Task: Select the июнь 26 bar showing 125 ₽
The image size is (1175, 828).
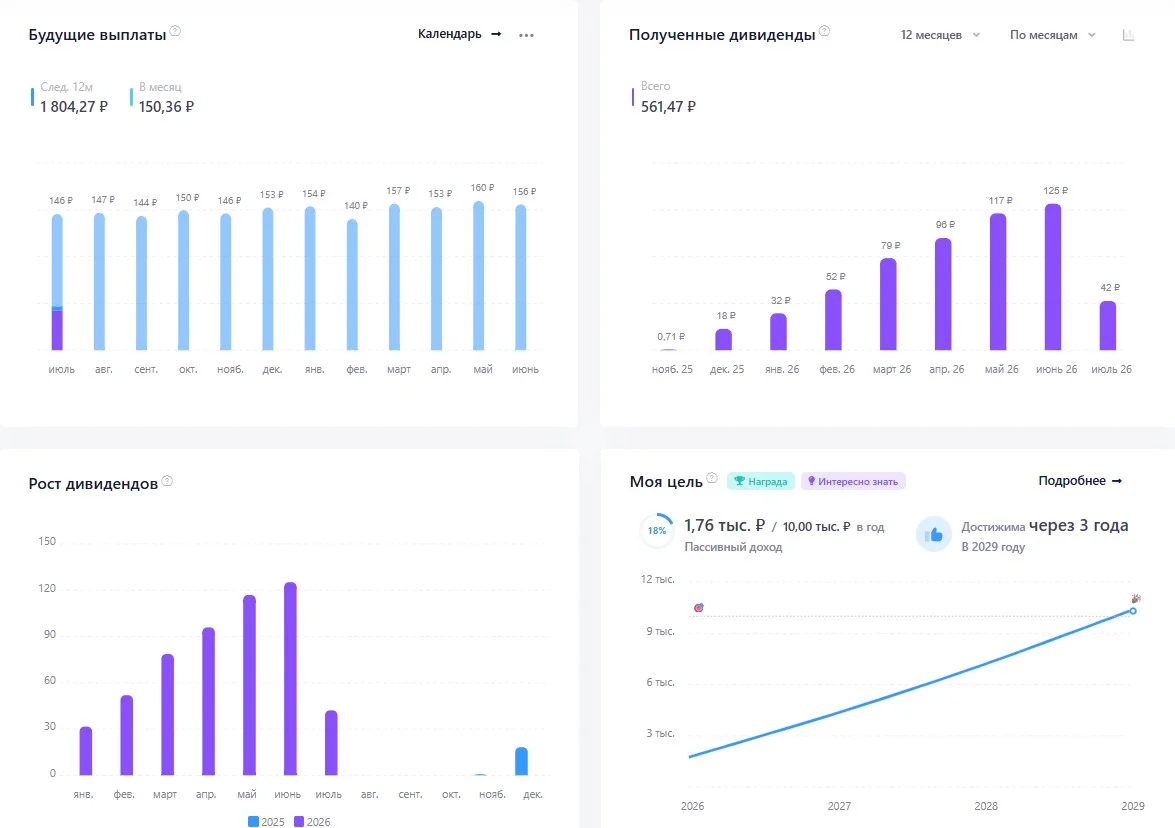Action: point(1053,277)
